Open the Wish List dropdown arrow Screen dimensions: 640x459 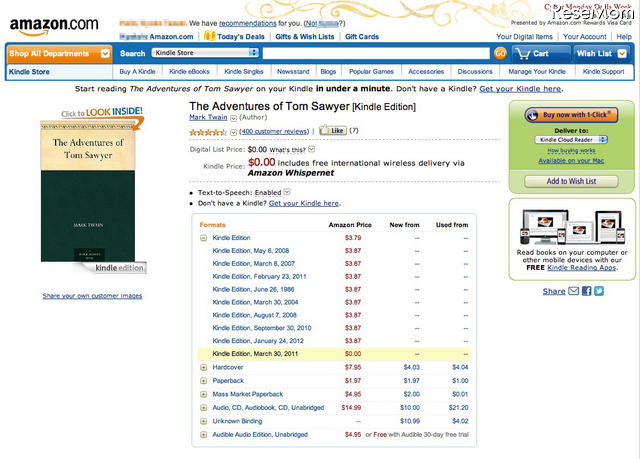tap(622, 53)
